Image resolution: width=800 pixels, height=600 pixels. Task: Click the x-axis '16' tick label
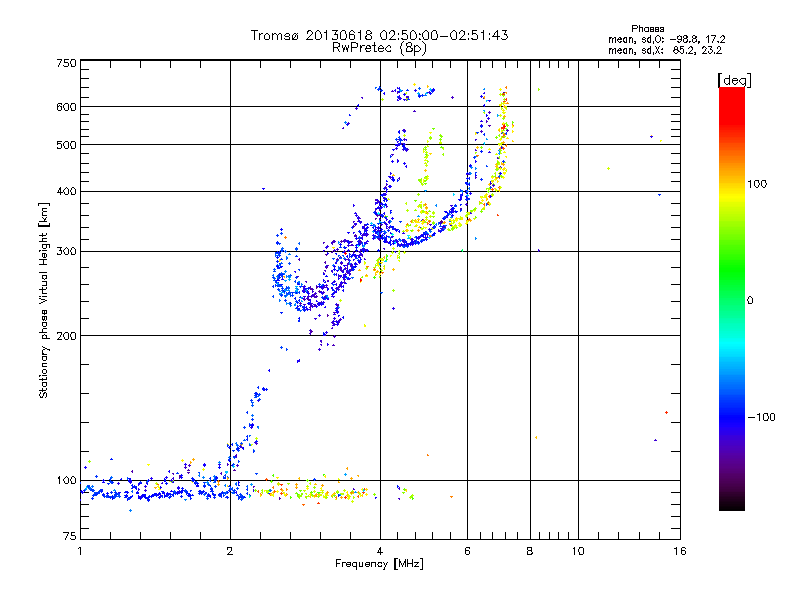coord(680,551)
